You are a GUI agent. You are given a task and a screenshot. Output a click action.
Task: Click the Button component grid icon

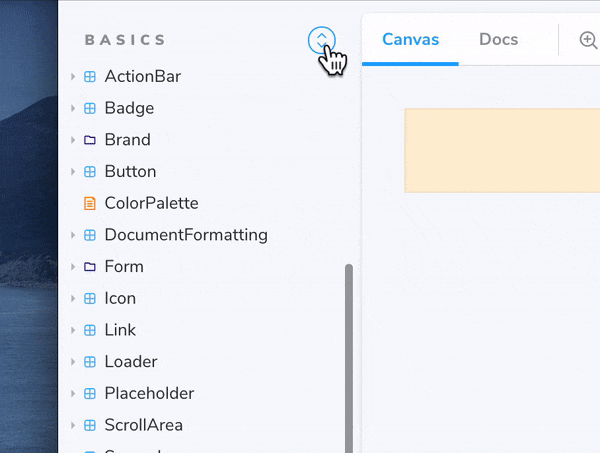pyautogui.click(x=90, y=172)
